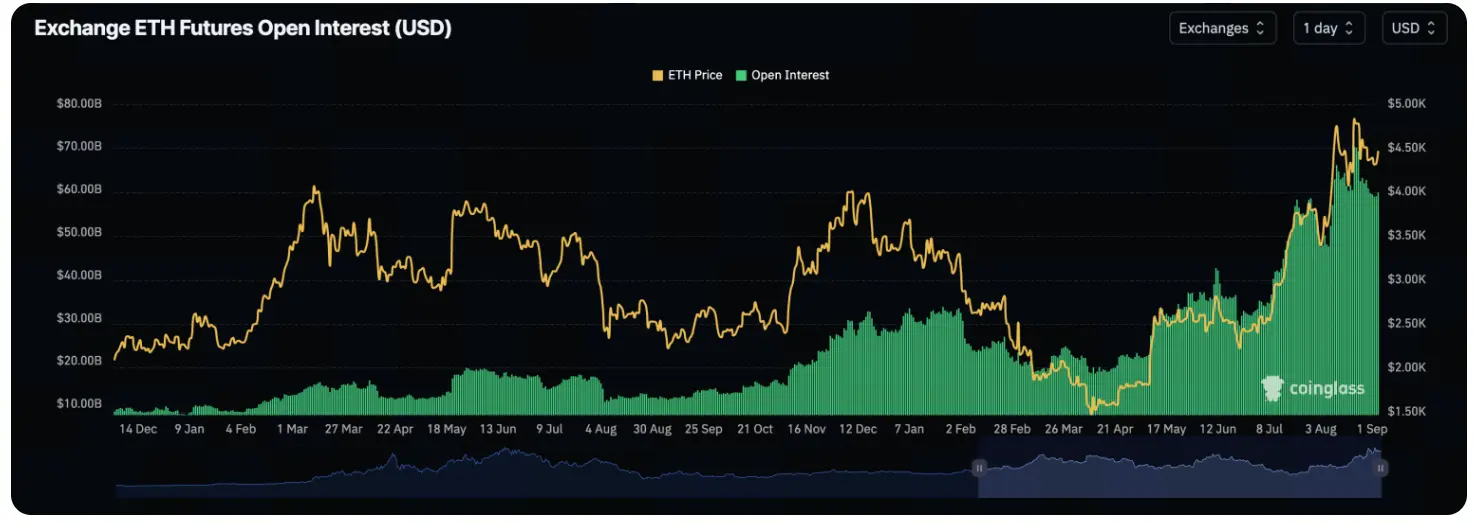
Task: Click the 2 Feb date label
Action: [x=960, y=429]
